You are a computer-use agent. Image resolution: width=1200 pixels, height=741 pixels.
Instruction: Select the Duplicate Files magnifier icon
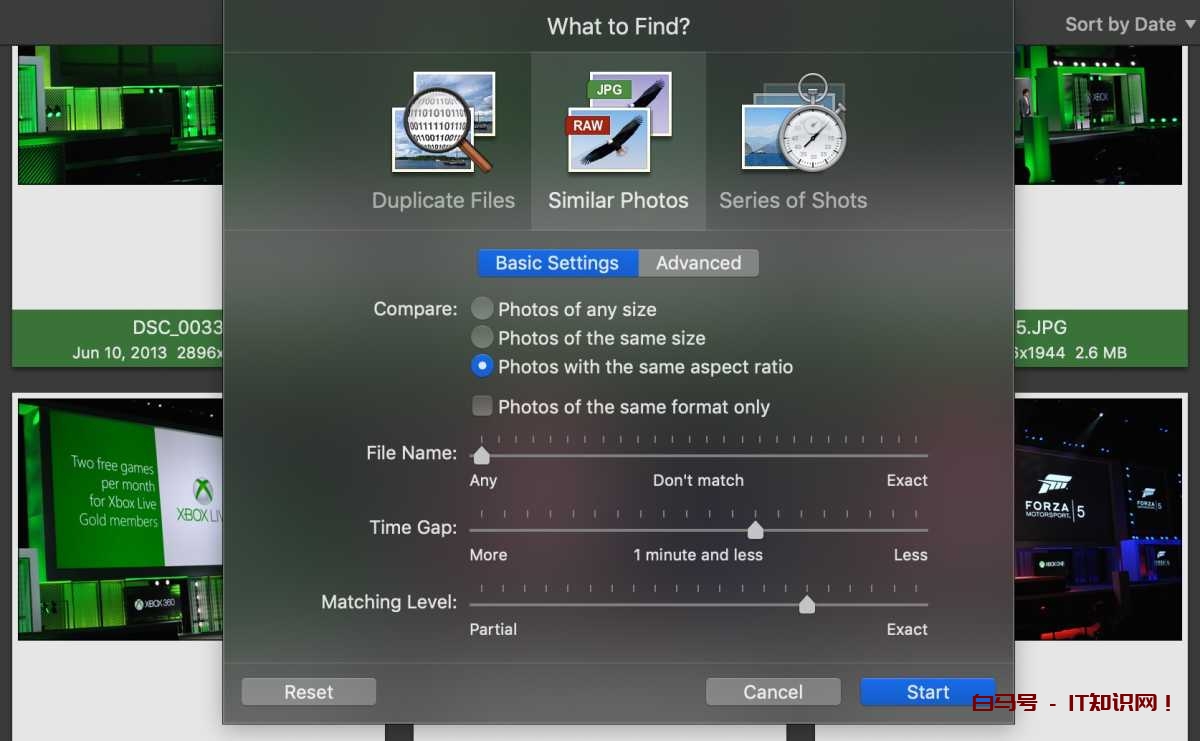[x=443, y=123]
